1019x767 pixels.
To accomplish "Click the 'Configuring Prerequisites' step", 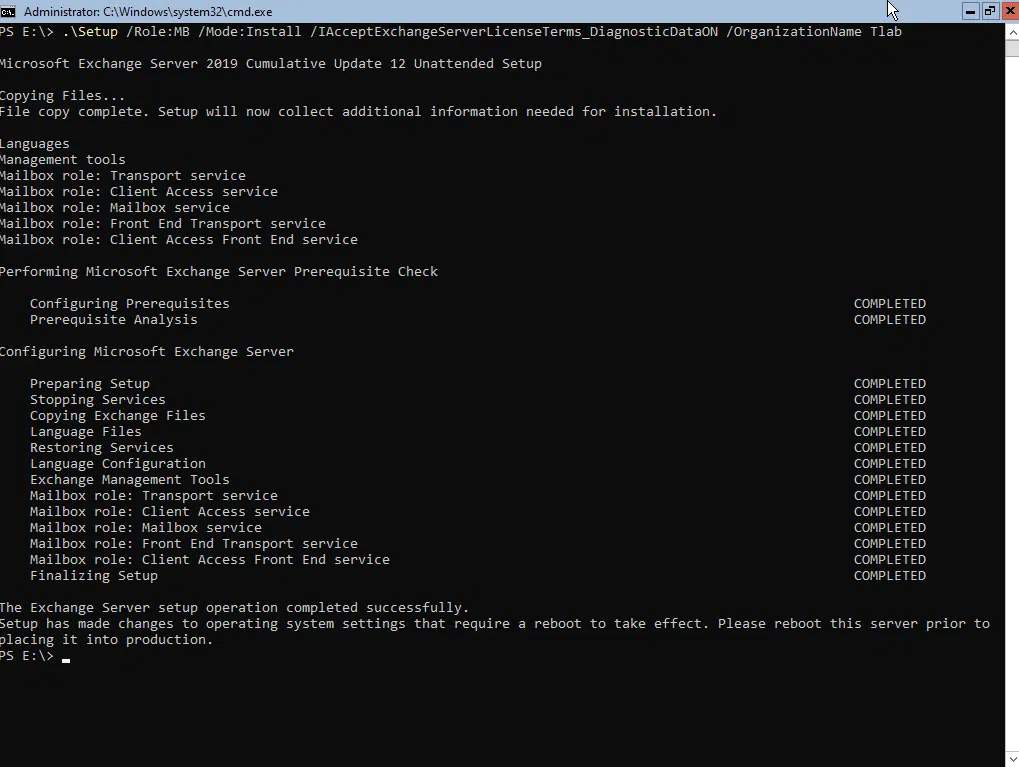I will pos(129,304).
